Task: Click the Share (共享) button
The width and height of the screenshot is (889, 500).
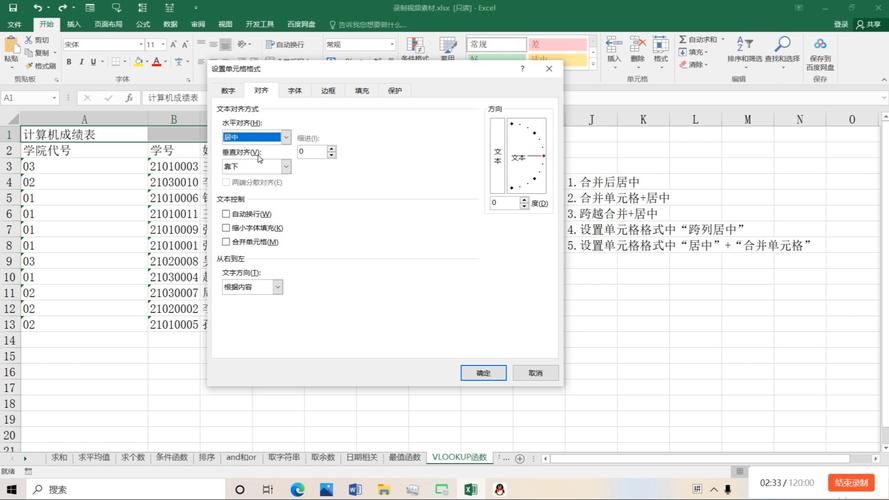Action: 869,24
